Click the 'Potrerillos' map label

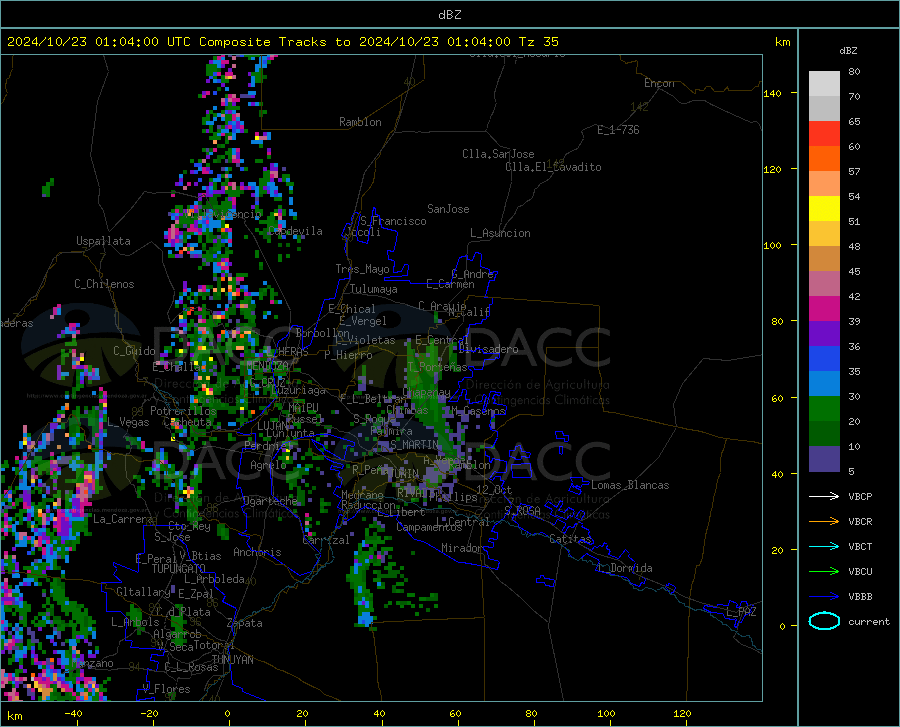(x=183, y=411)
